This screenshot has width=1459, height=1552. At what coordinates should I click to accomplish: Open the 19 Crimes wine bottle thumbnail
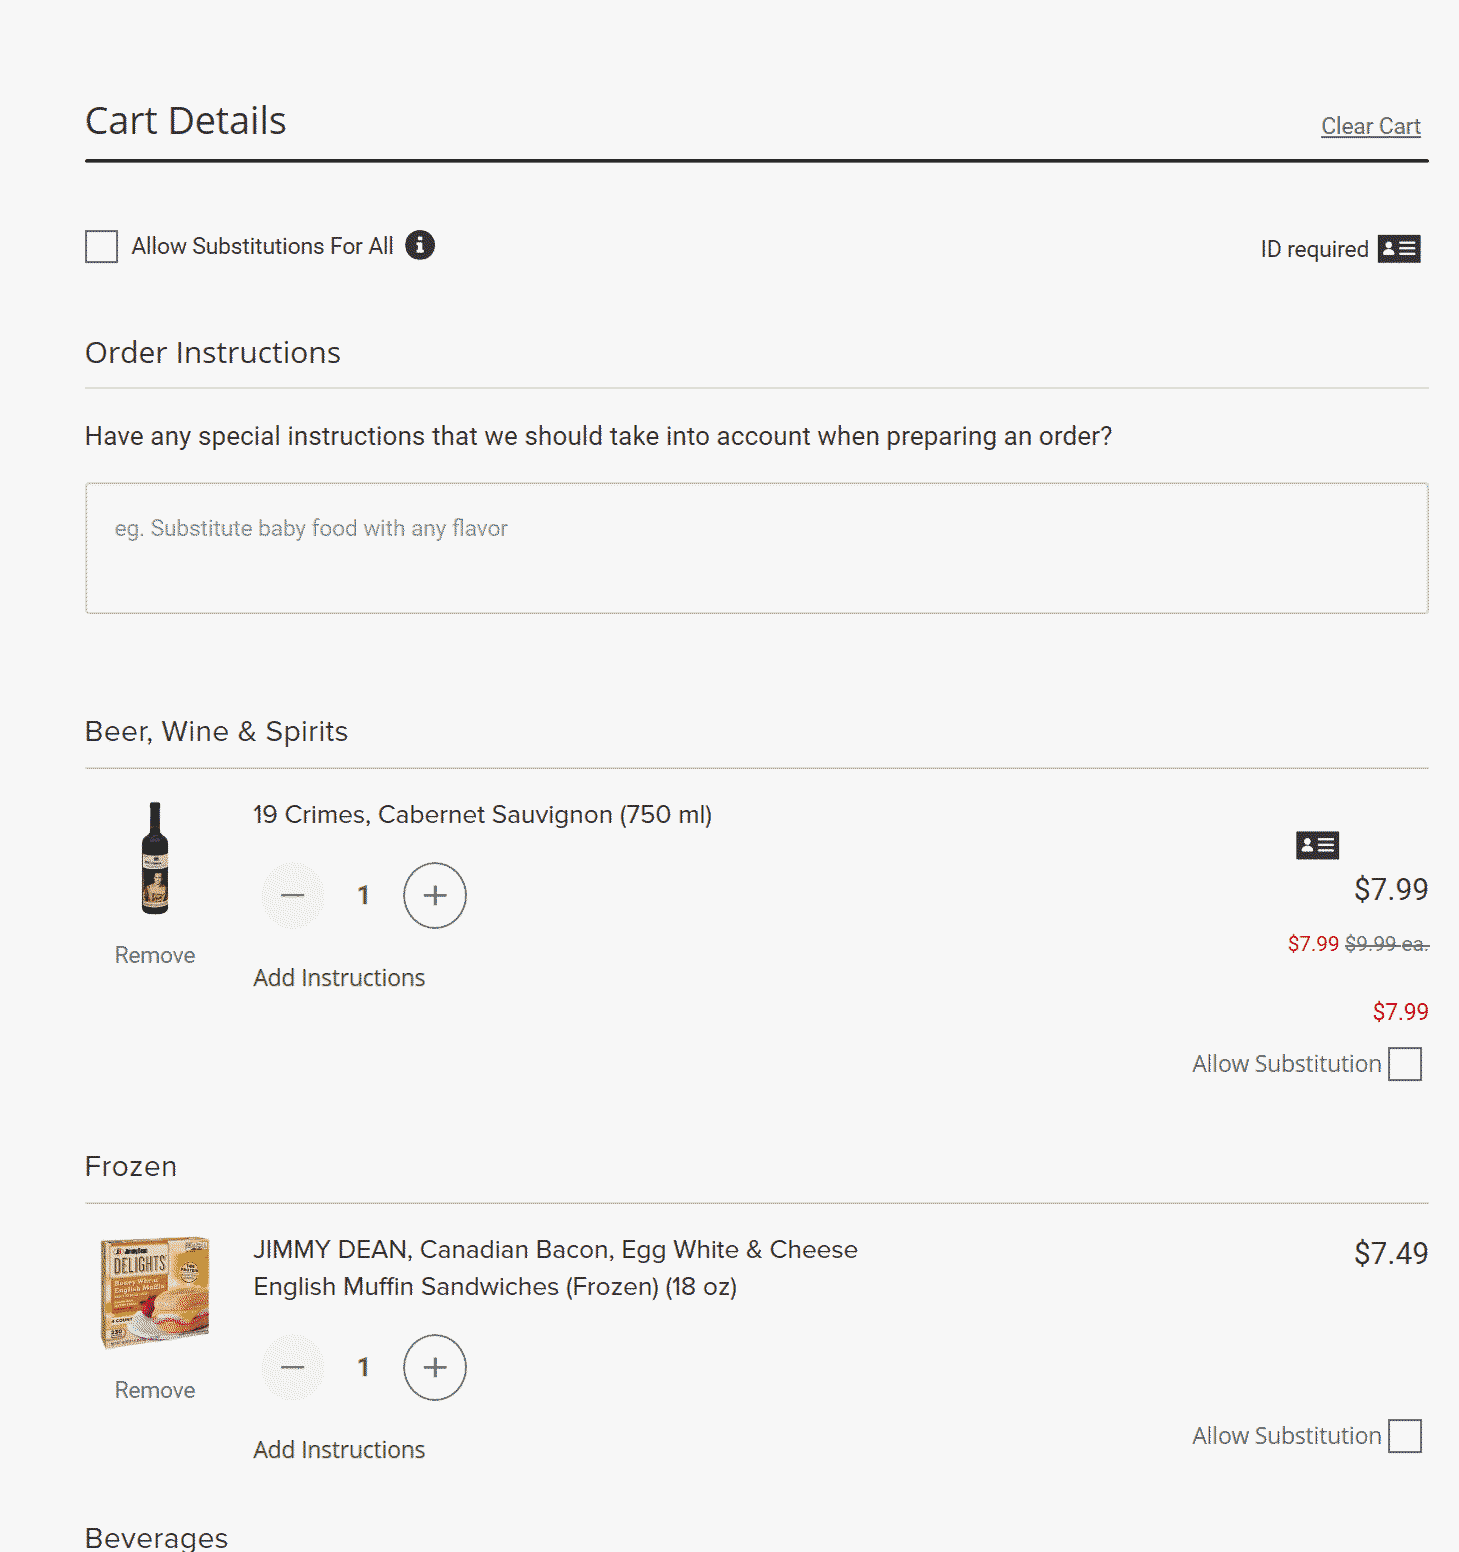[155, 858]
